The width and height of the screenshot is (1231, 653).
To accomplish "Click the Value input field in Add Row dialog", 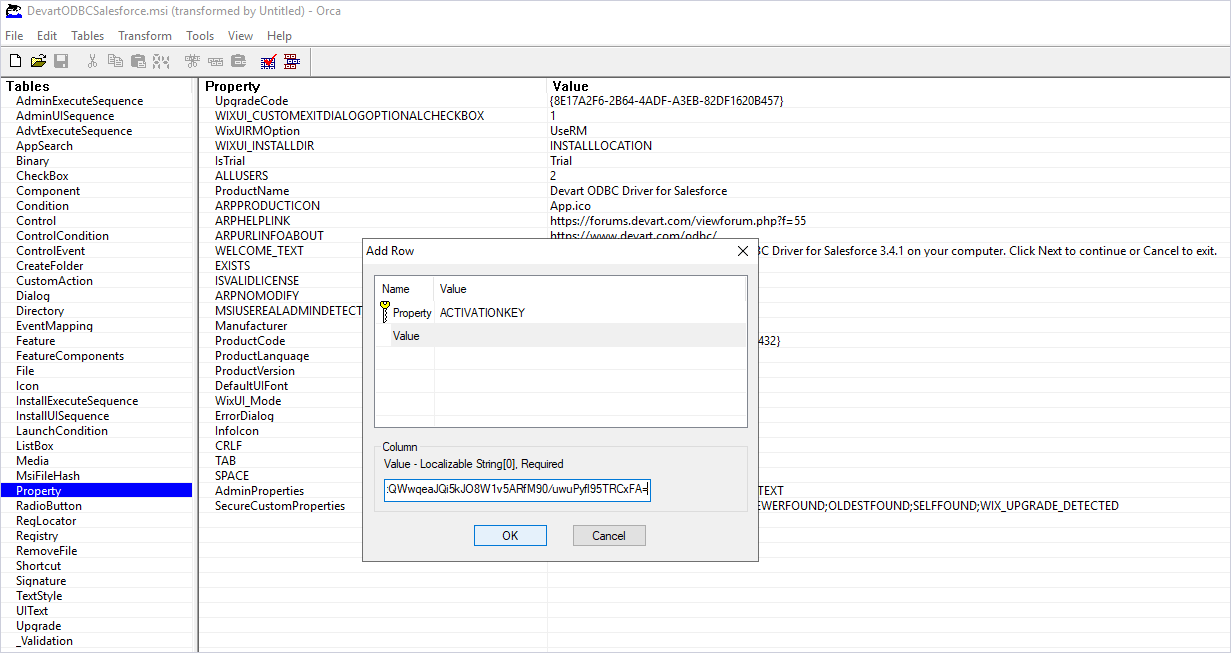I will (516, 489).
